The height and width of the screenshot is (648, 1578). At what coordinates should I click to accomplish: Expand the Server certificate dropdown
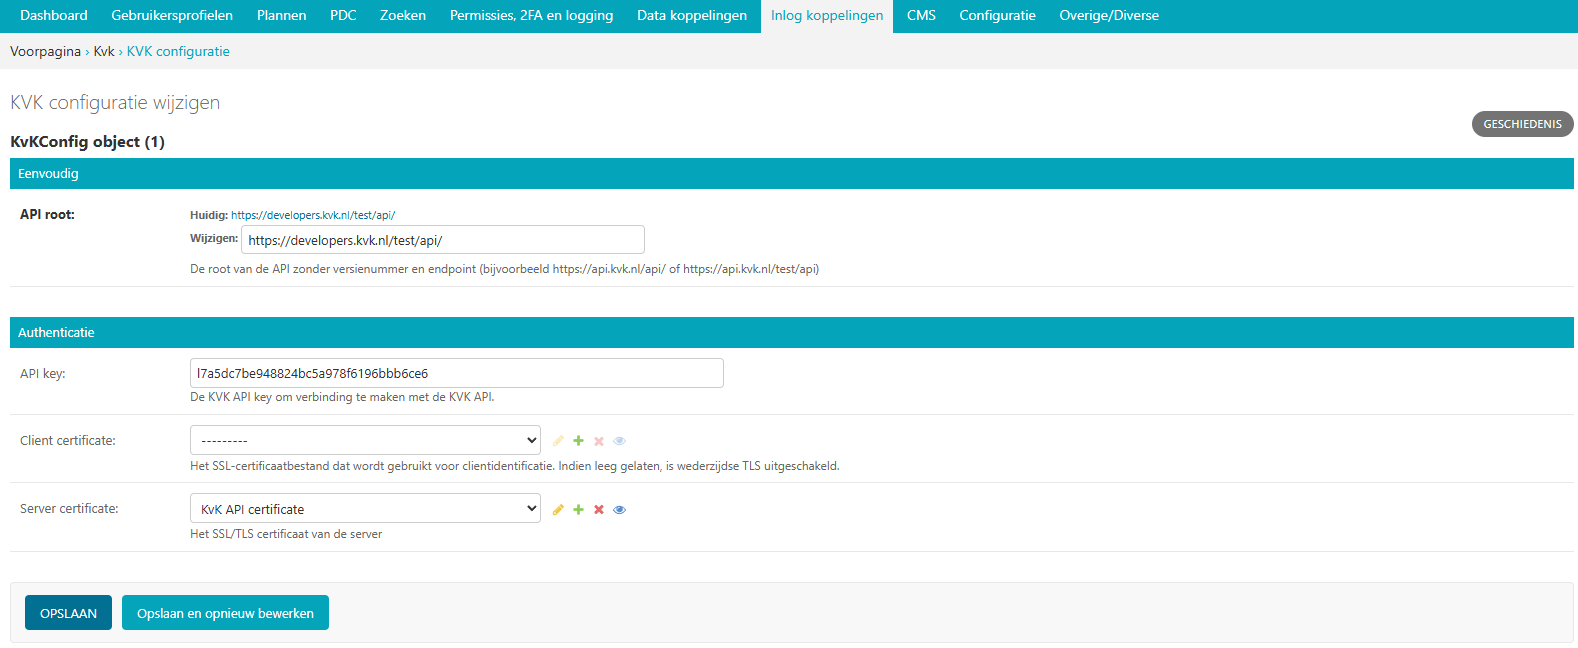365,509
